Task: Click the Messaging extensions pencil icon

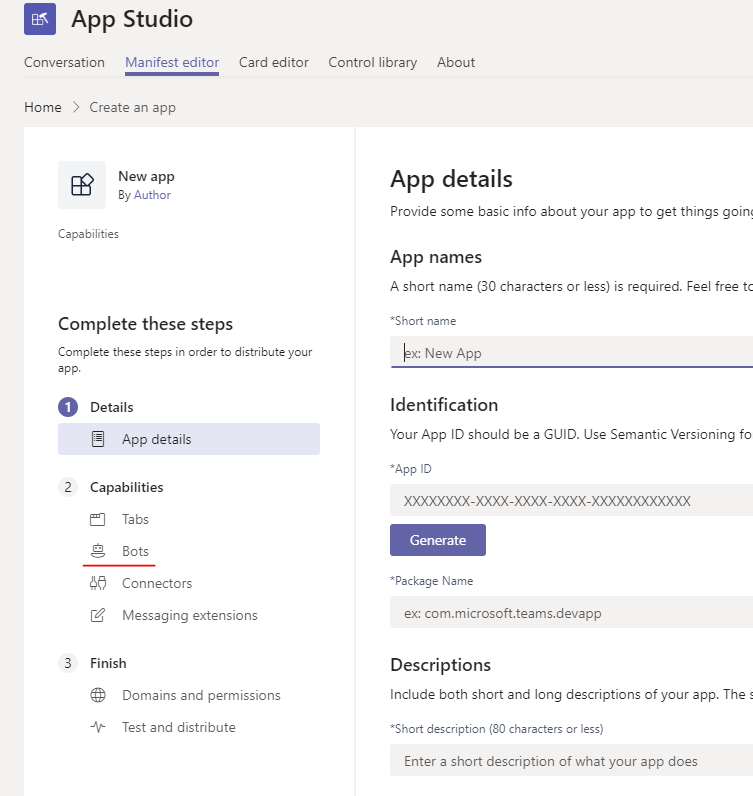Action: (98, 615)
